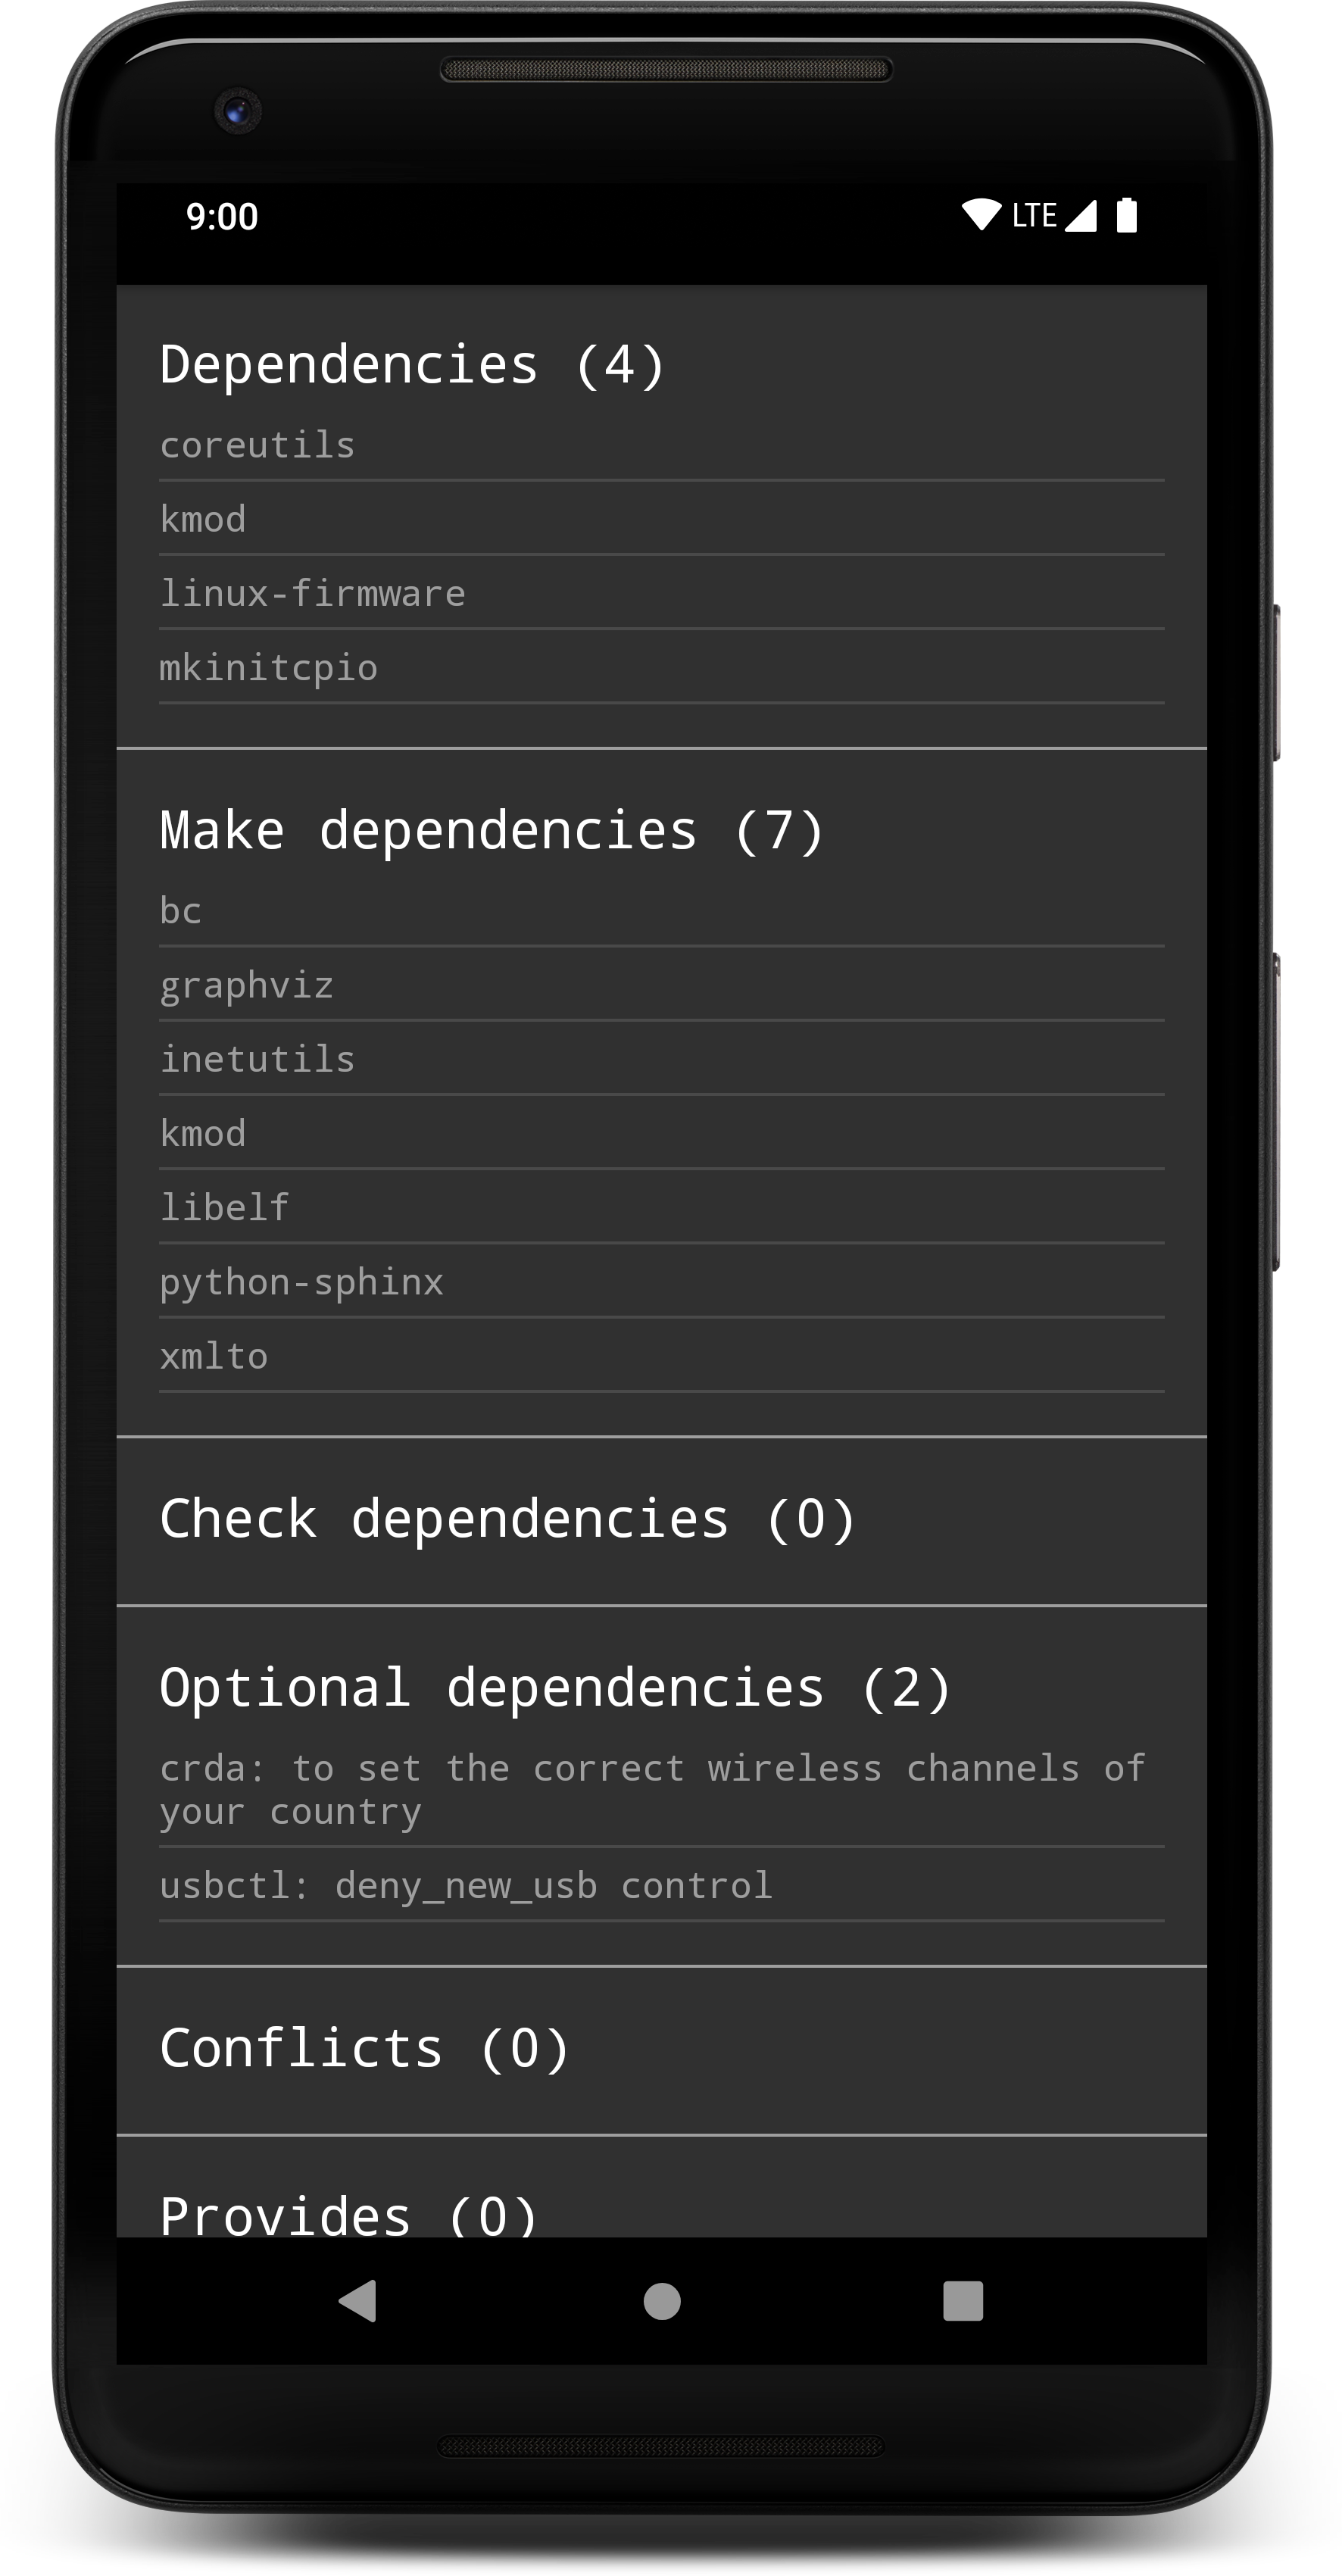Open the linux-firmware dependency
Screen dimensions: 1342x2576
pyautogui.click(x=661, y=593)
